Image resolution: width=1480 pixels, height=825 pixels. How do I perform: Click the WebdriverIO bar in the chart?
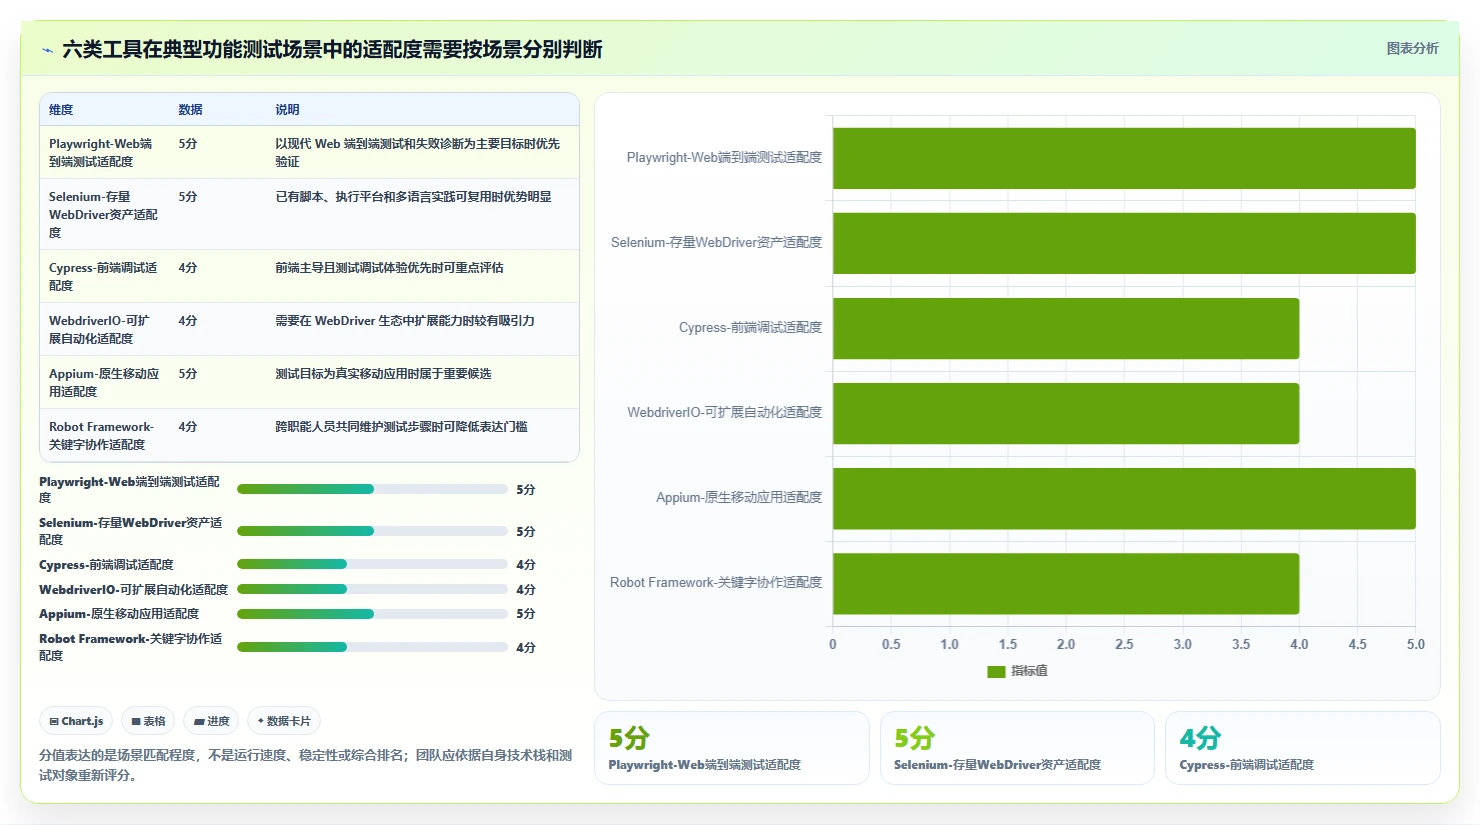click(1066, 413)
